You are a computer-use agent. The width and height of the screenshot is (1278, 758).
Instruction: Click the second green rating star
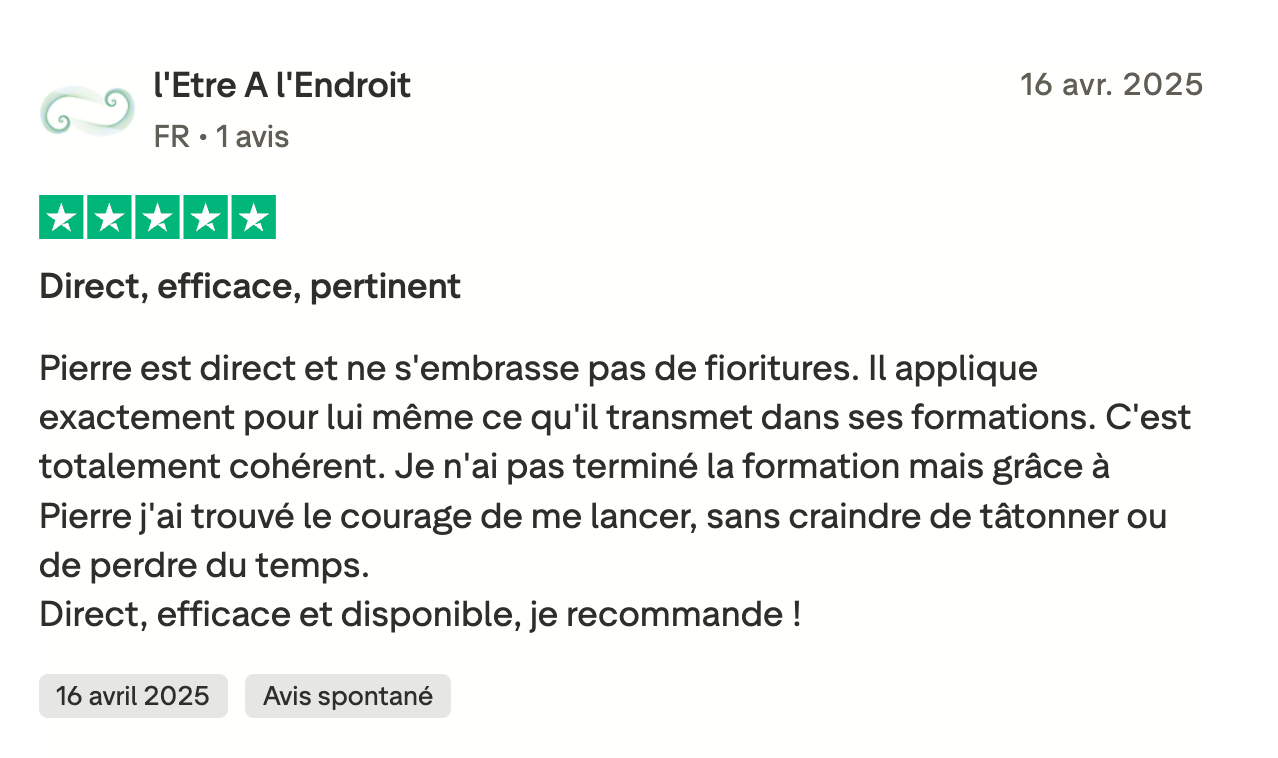point(110,217)
